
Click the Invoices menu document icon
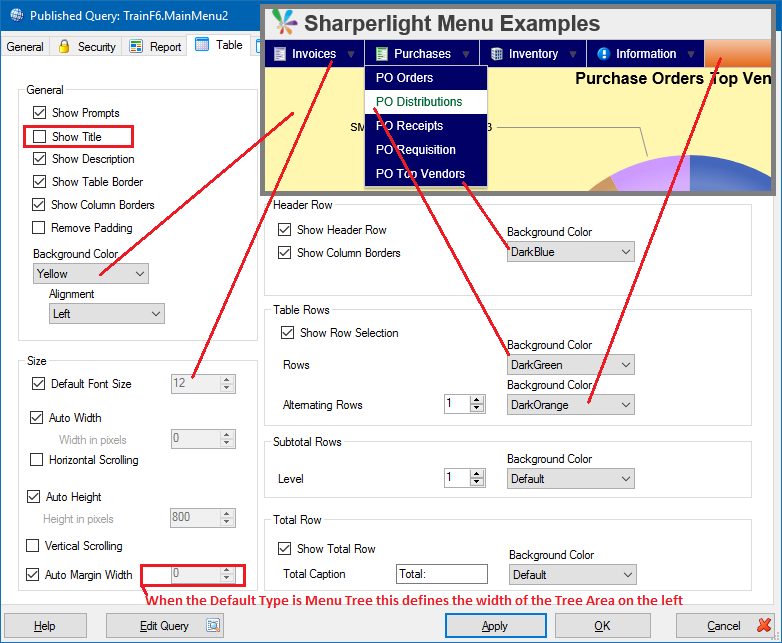[280, 54]
